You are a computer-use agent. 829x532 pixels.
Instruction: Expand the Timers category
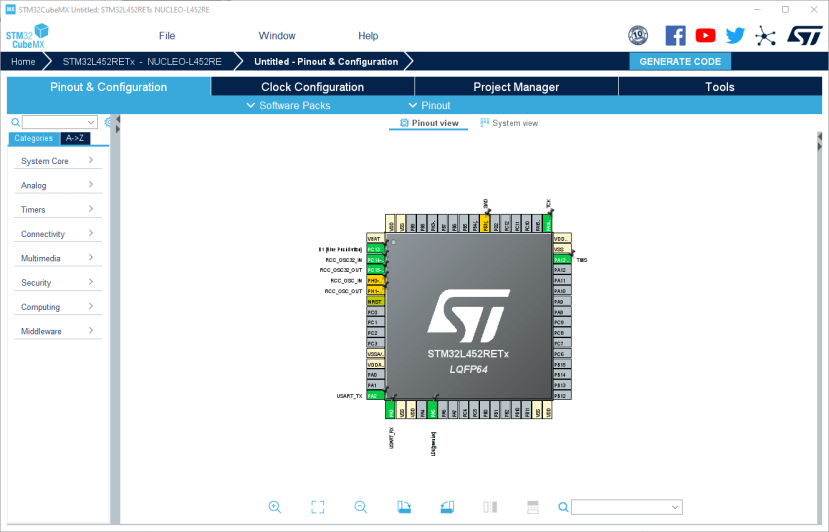[x=58, y=209]
